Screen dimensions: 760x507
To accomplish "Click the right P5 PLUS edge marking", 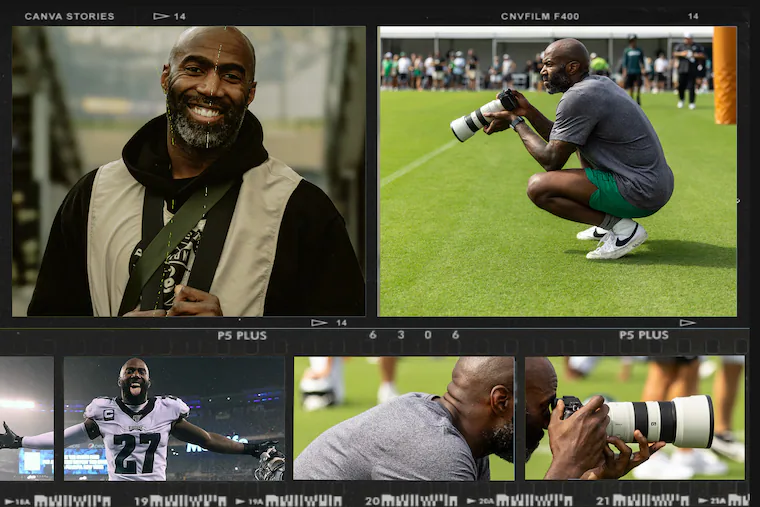I will point(644,335).
